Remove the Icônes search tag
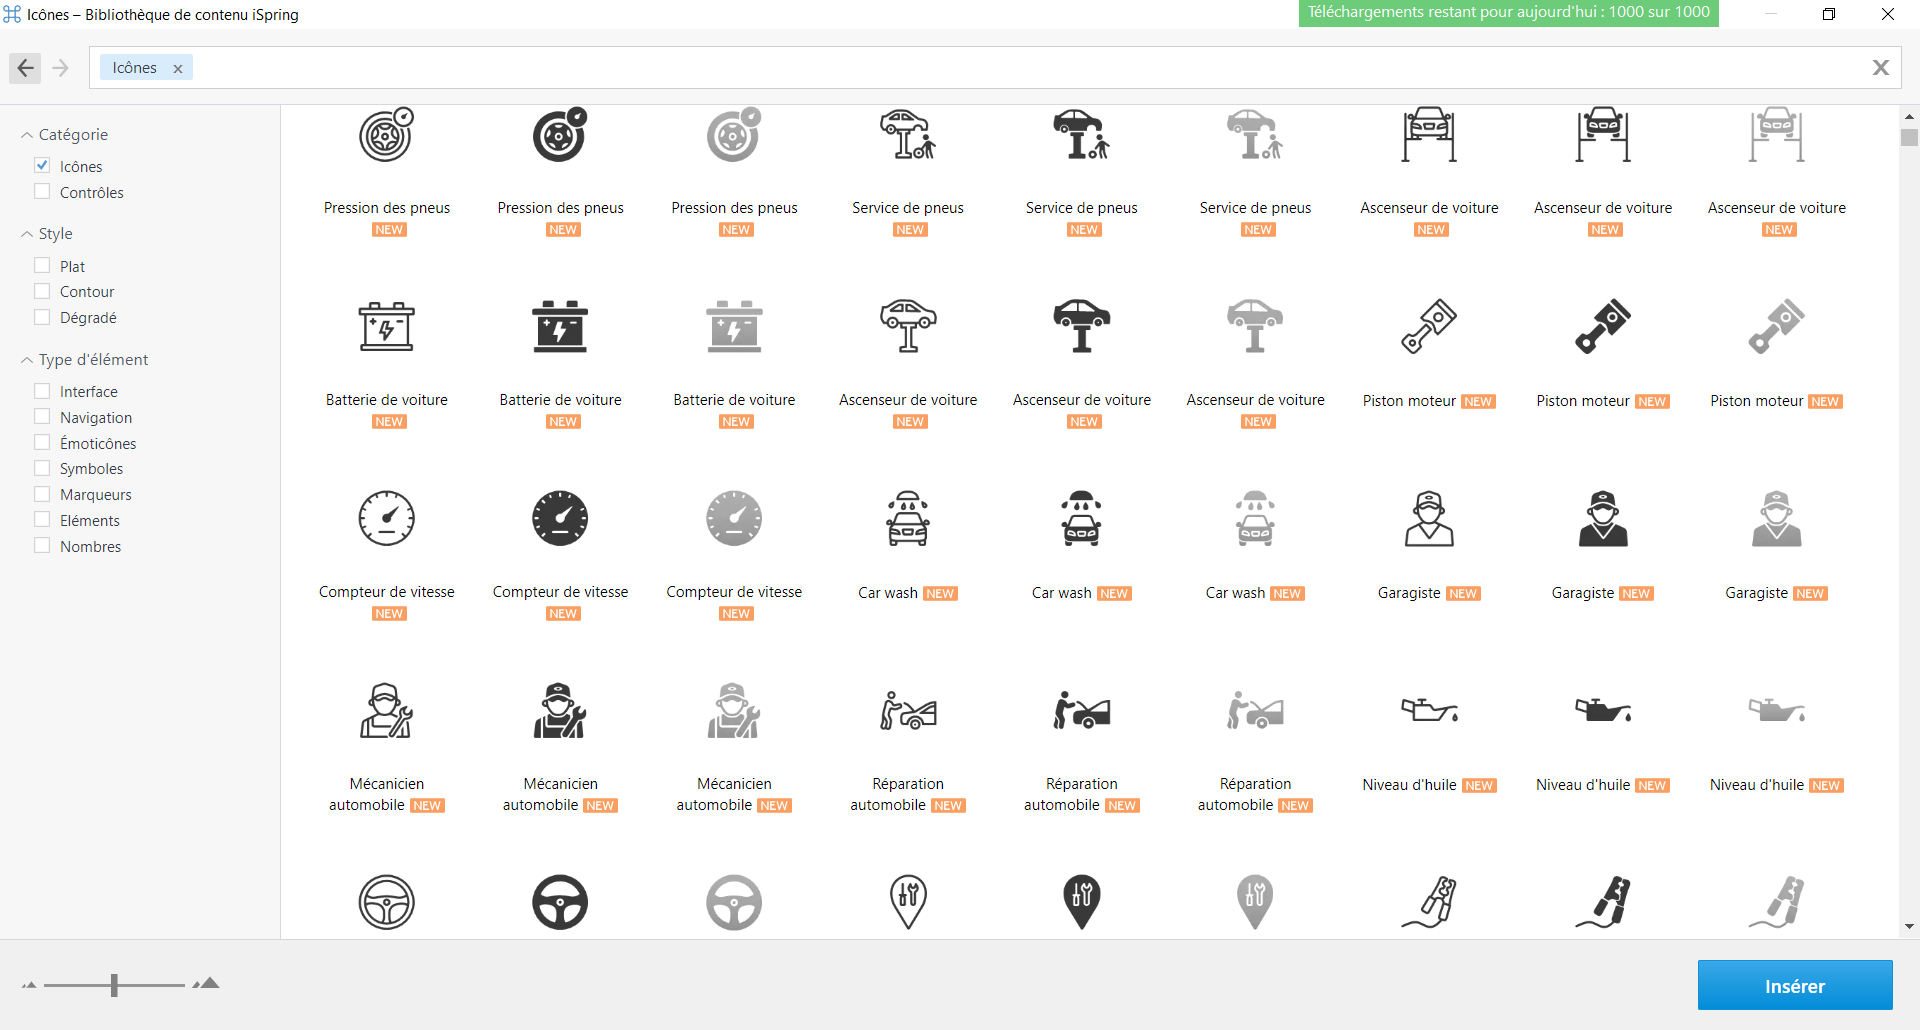The height and width of the screenshot is (1030, 1920). (x=178, y=69)
